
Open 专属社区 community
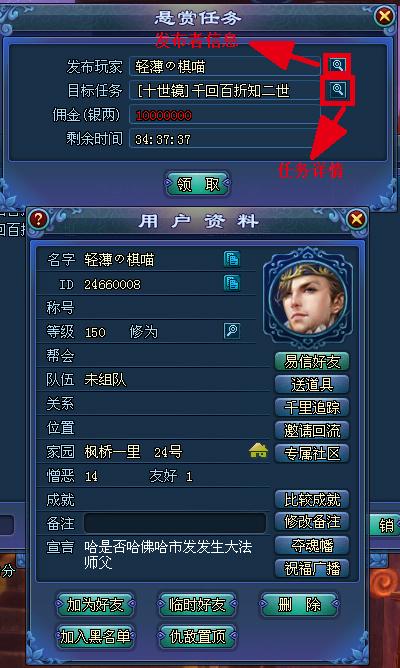(x=312, y=454)
